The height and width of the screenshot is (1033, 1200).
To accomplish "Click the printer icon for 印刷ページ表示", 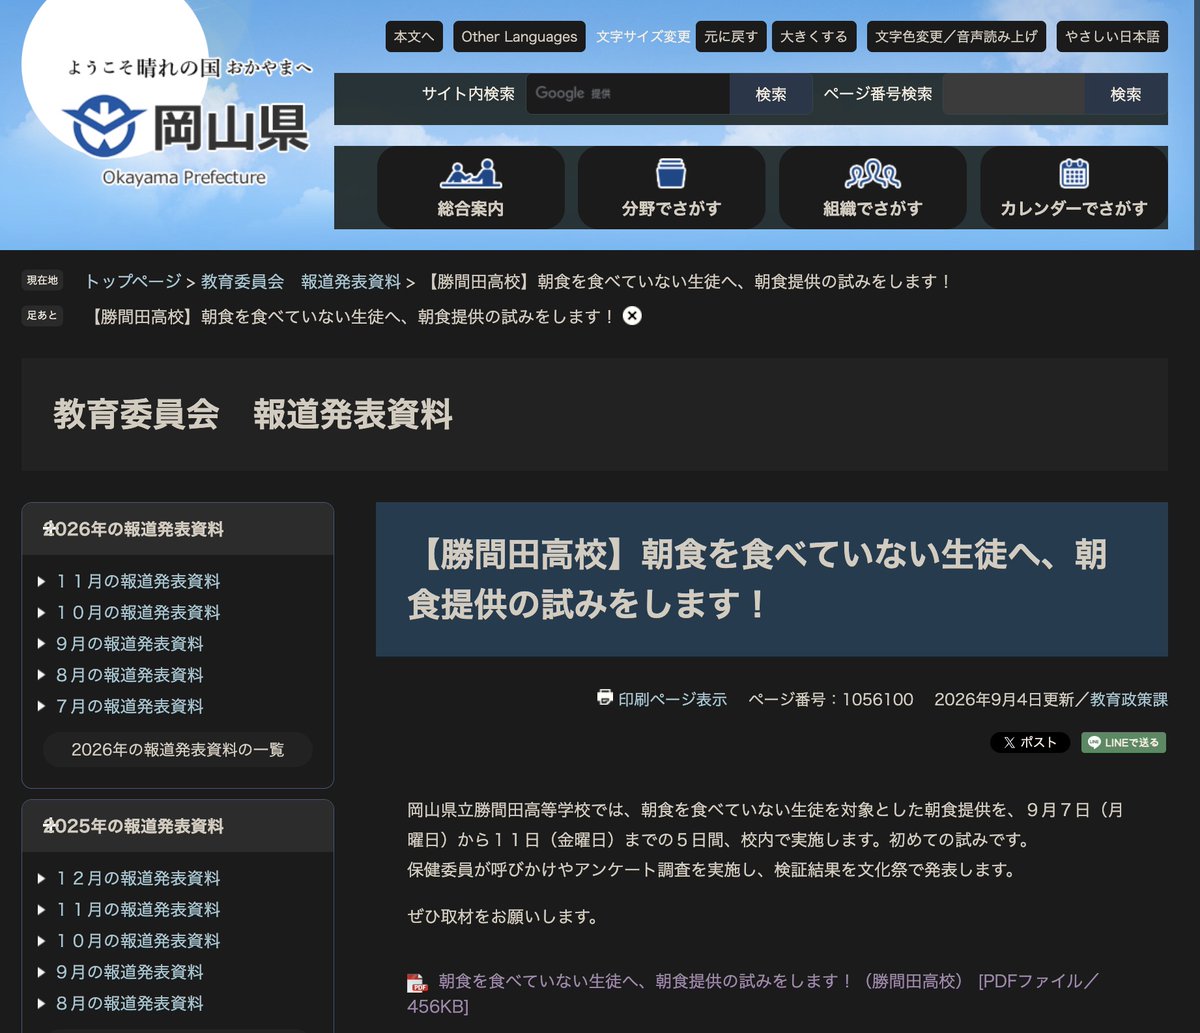I will (605, 698).
